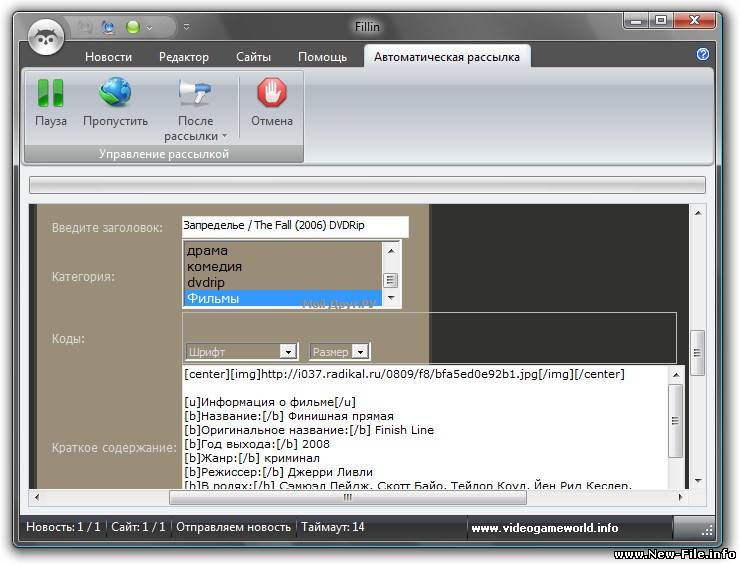
Task: Click the Fillin owl application button
Action: tap(46, 38)
